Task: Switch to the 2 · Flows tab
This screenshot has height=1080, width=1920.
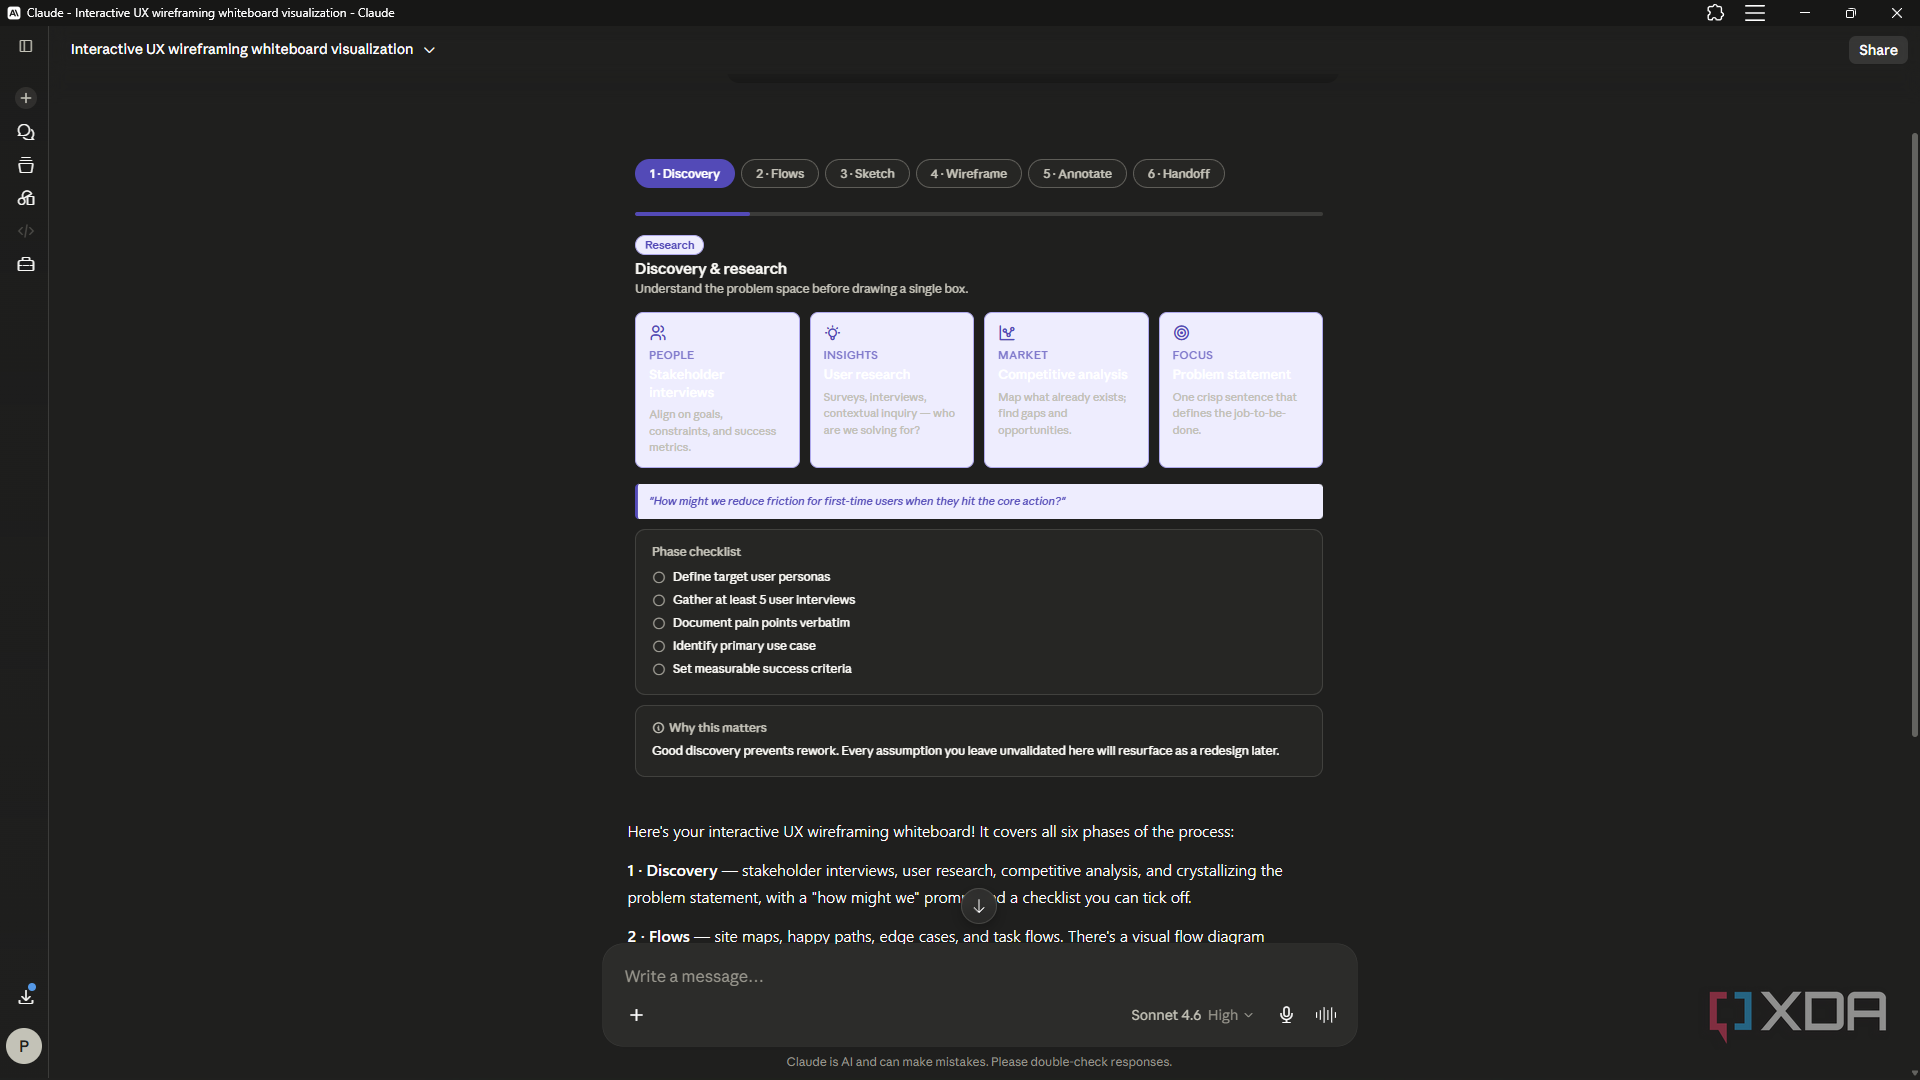Action: (780, 174)
